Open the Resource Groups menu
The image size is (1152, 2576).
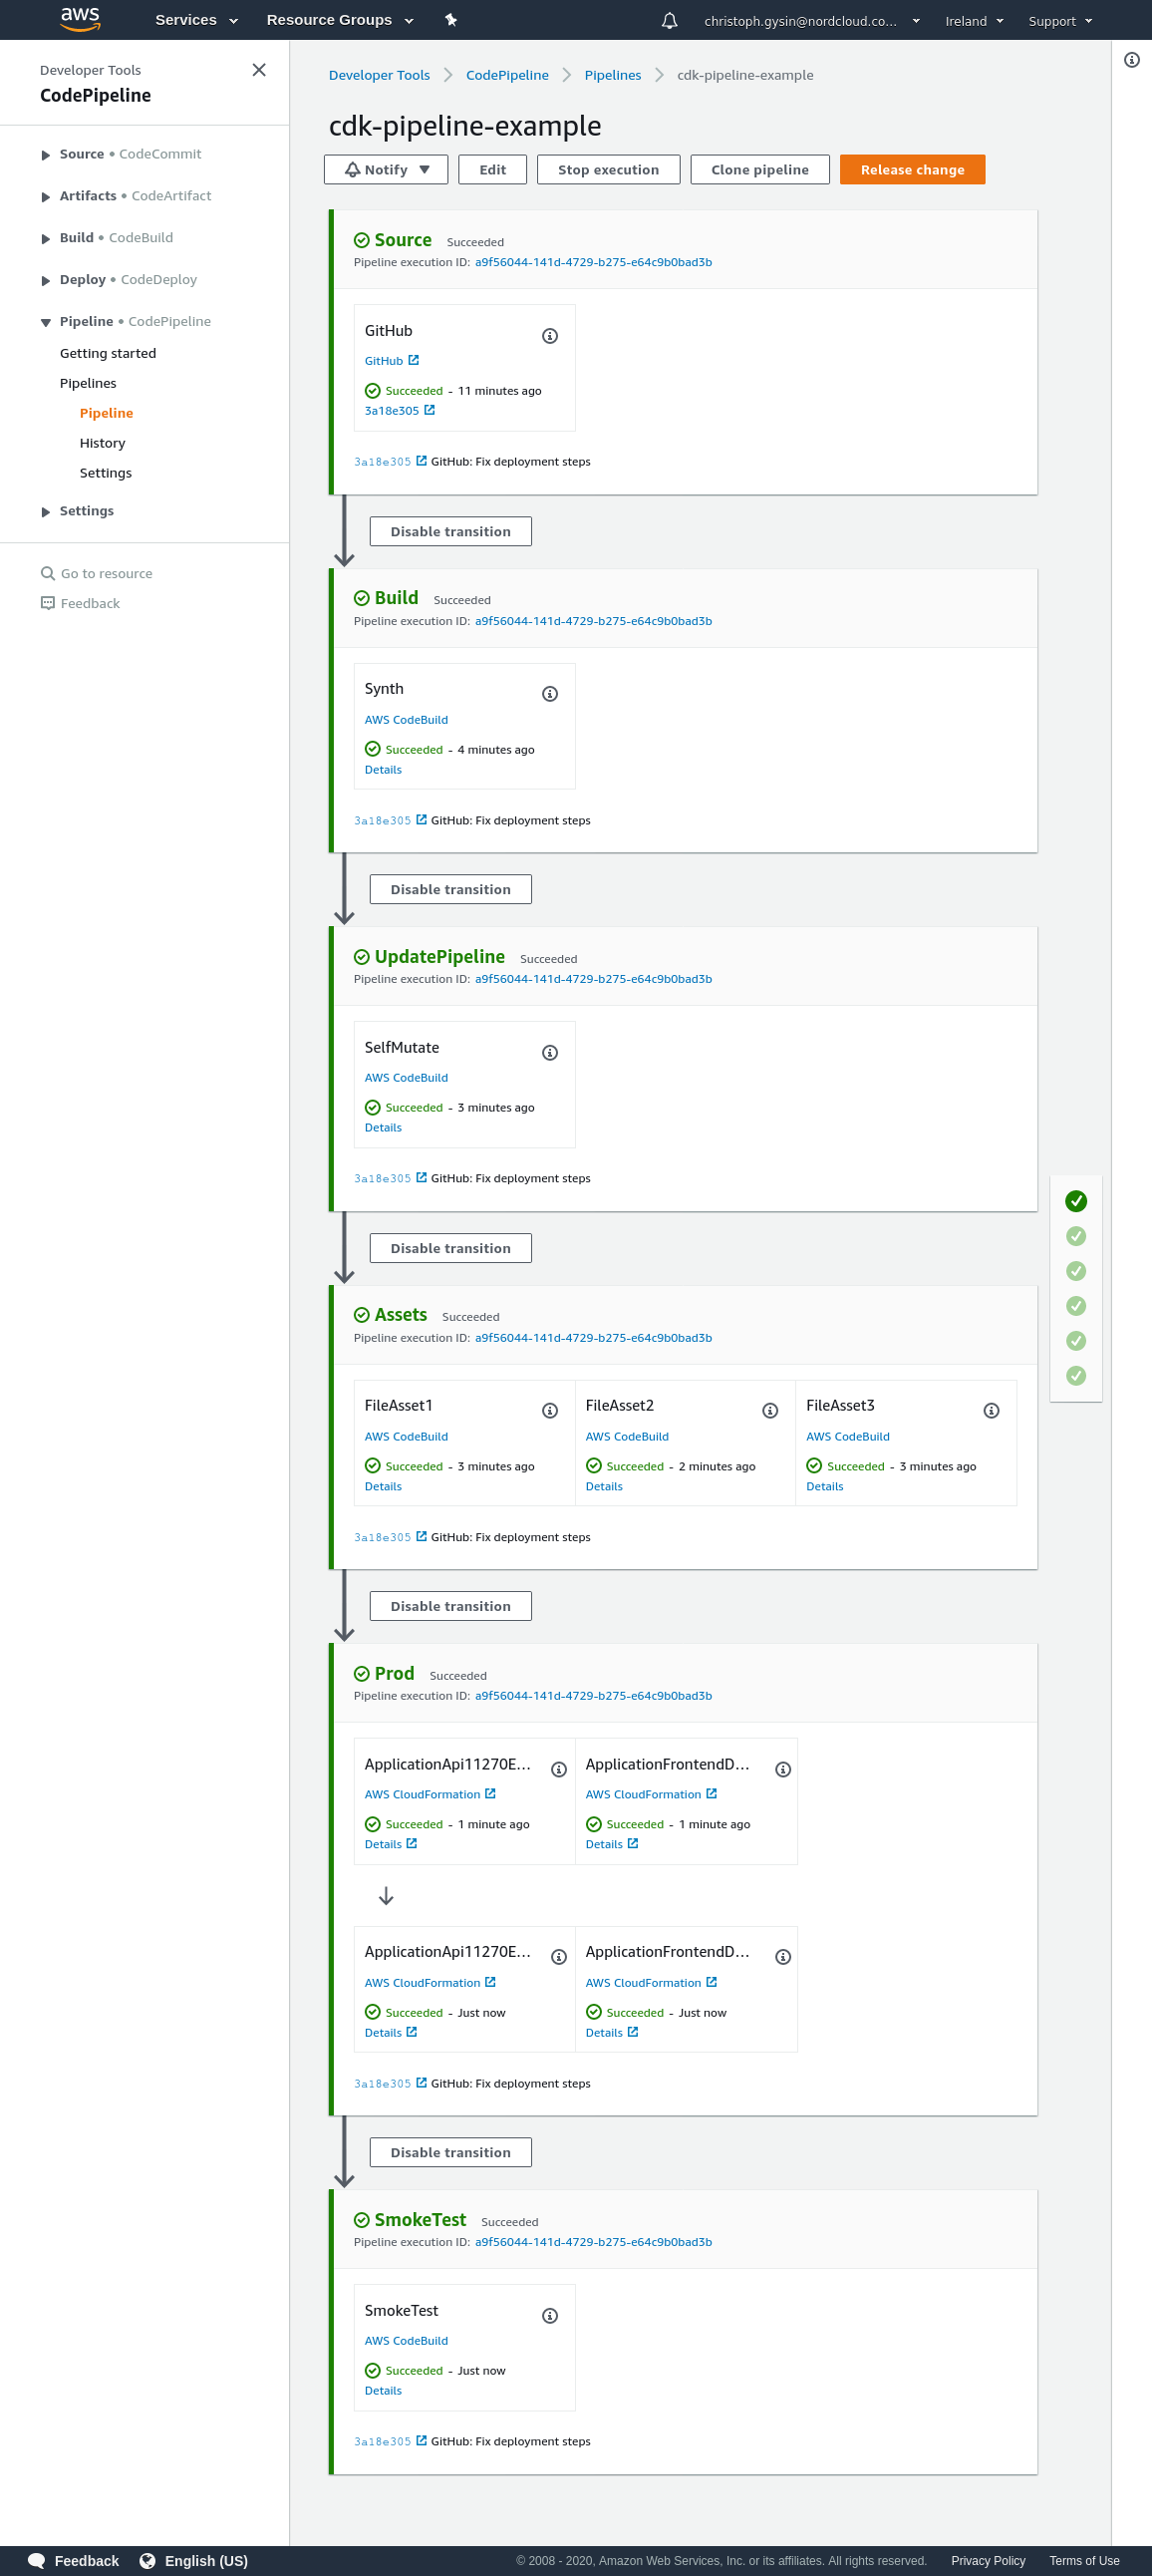(x=340, y=20)
